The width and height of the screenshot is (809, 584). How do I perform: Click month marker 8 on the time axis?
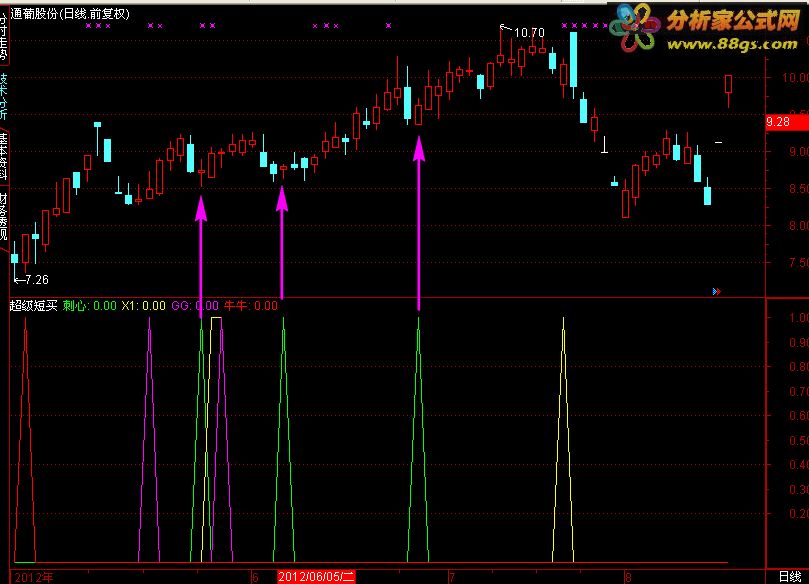[628, 577]
